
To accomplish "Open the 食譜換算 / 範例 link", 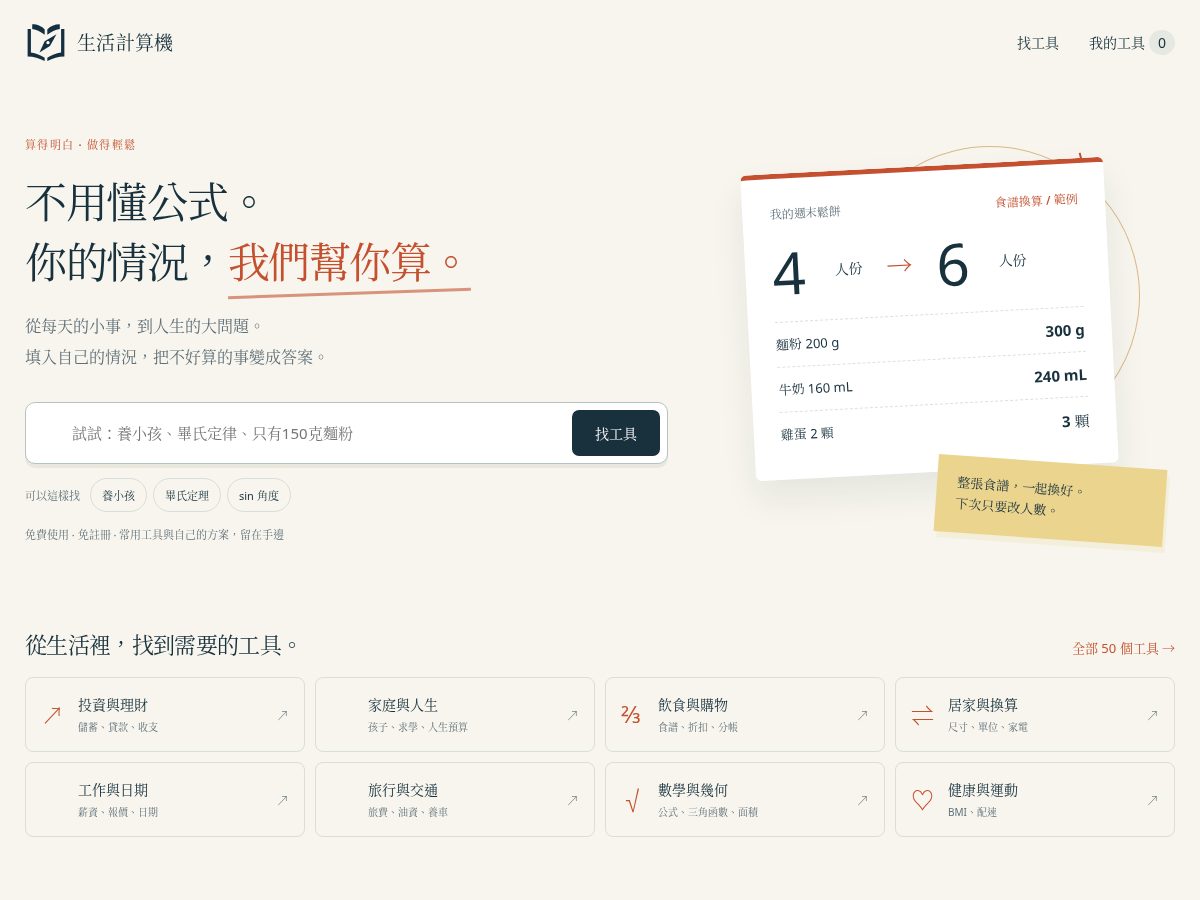I will pyautogui.click(x=1036, y=200).
